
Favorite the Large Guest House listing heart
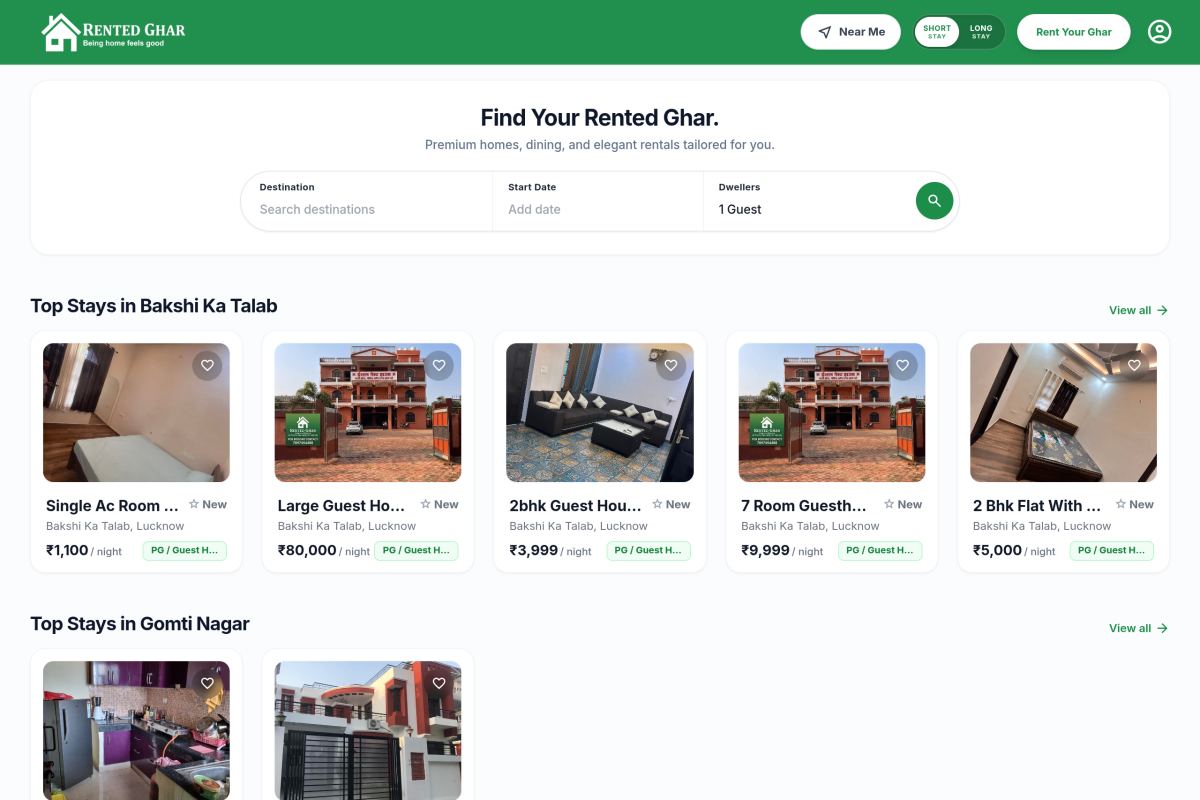439,366
